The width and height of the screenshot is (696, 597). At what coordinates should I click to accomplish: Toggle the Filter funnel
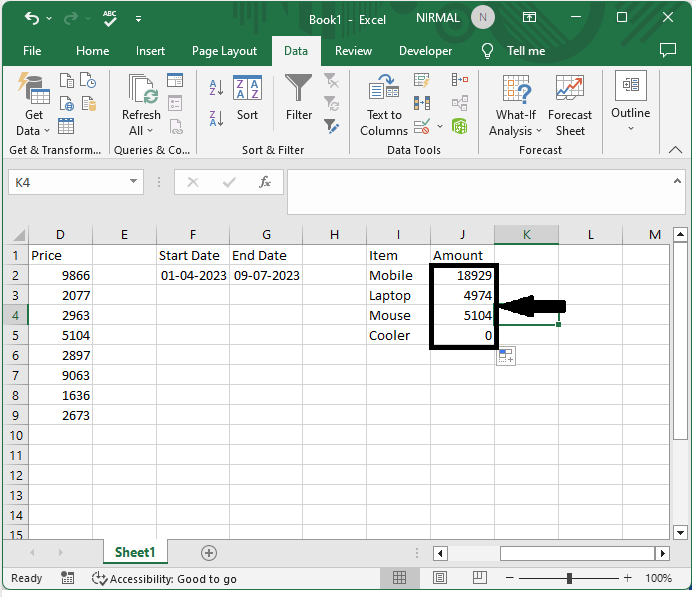pyautogui.click(x=299, y=99)
